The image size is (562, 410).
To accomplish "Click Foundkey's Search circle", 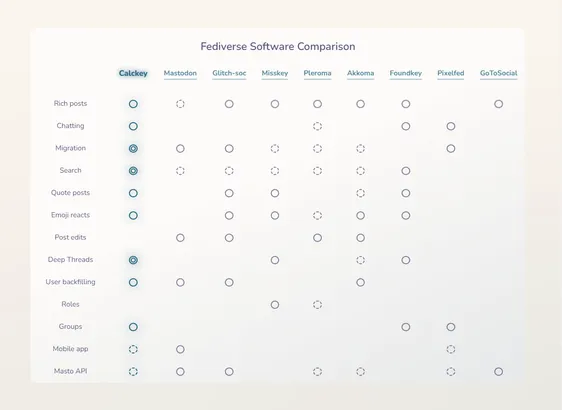I will (x=406, y=171).
